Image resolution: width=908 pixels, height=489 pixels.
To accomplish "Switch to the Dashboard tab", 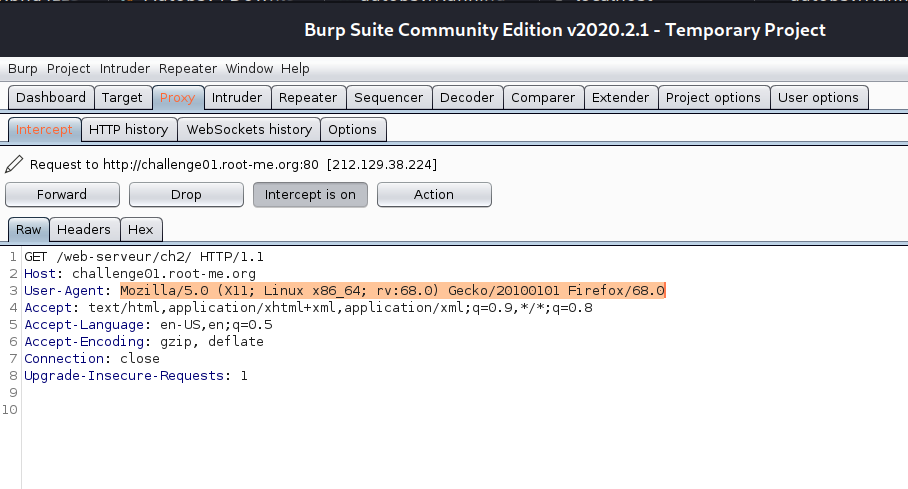I will [x=51, y=98].
